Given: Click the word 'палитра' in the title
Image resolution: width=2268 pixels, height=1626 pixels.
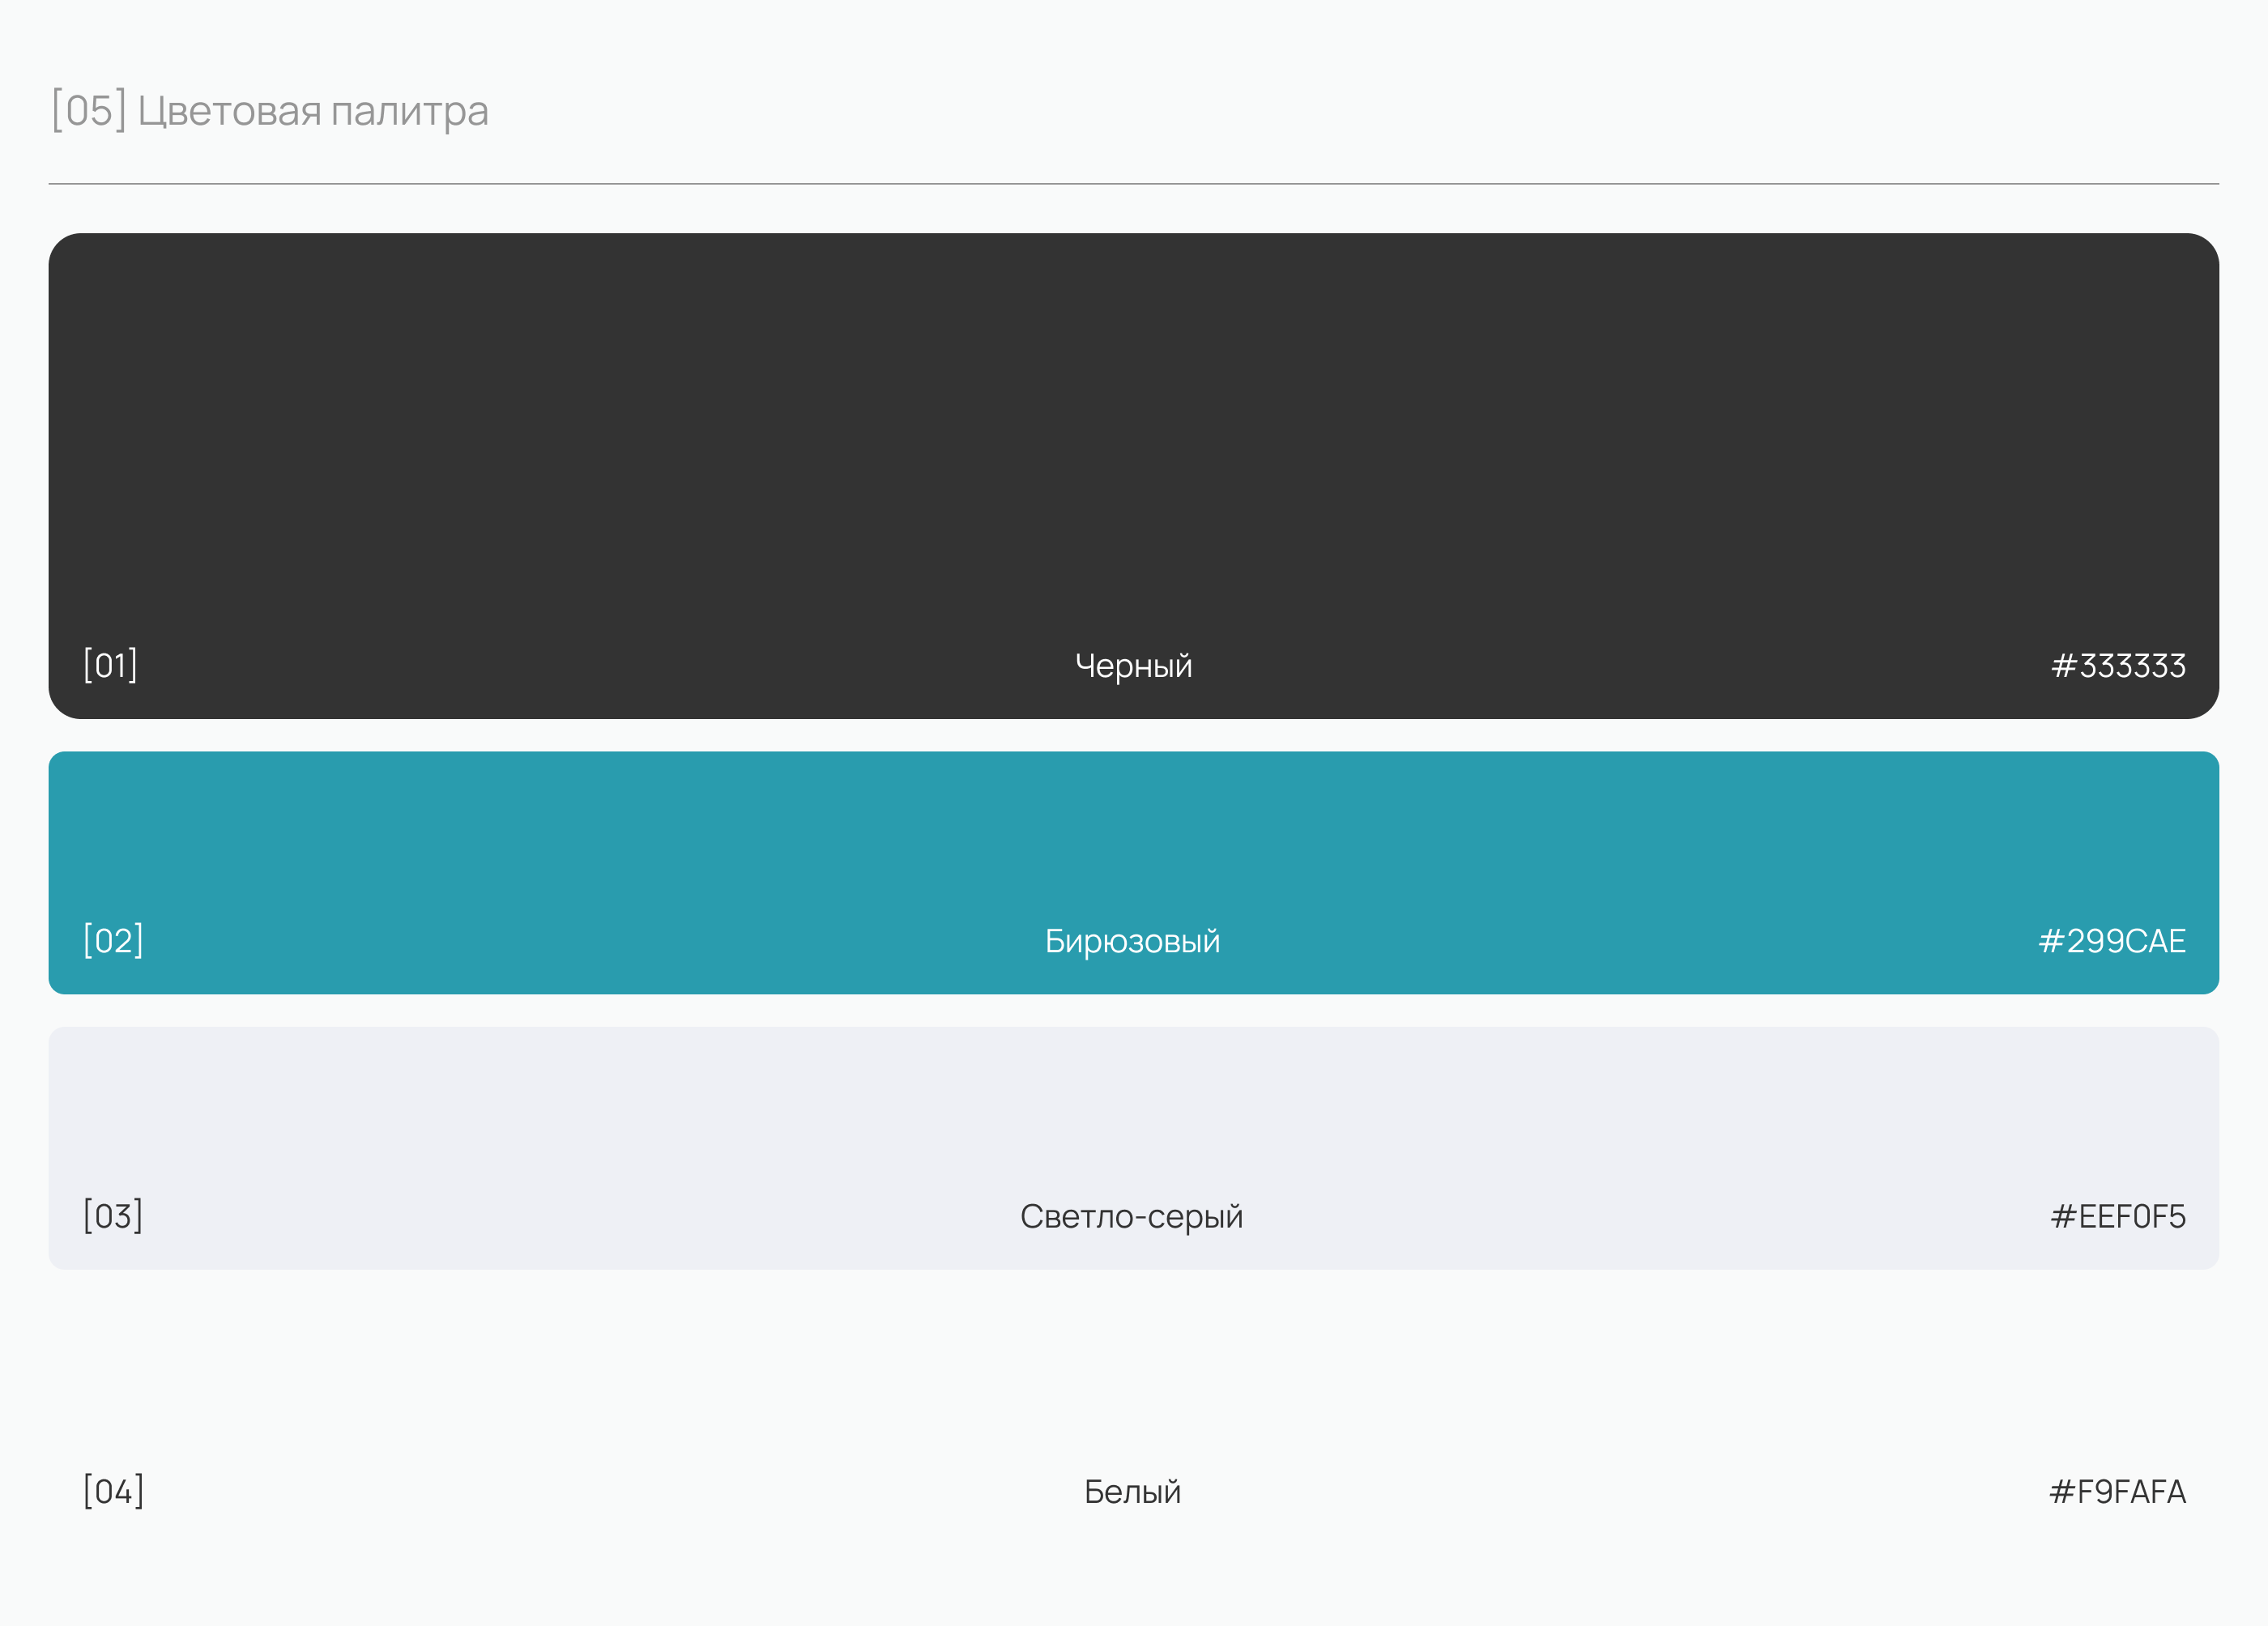Looking at the screenshot, I should pos(409,112).
